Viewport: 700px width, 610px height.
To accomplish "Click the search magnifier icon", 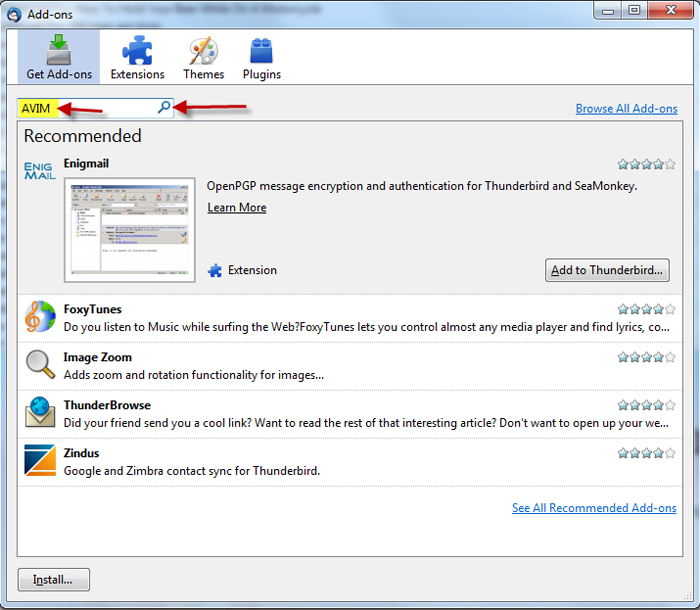I will (x=164, y=107).
